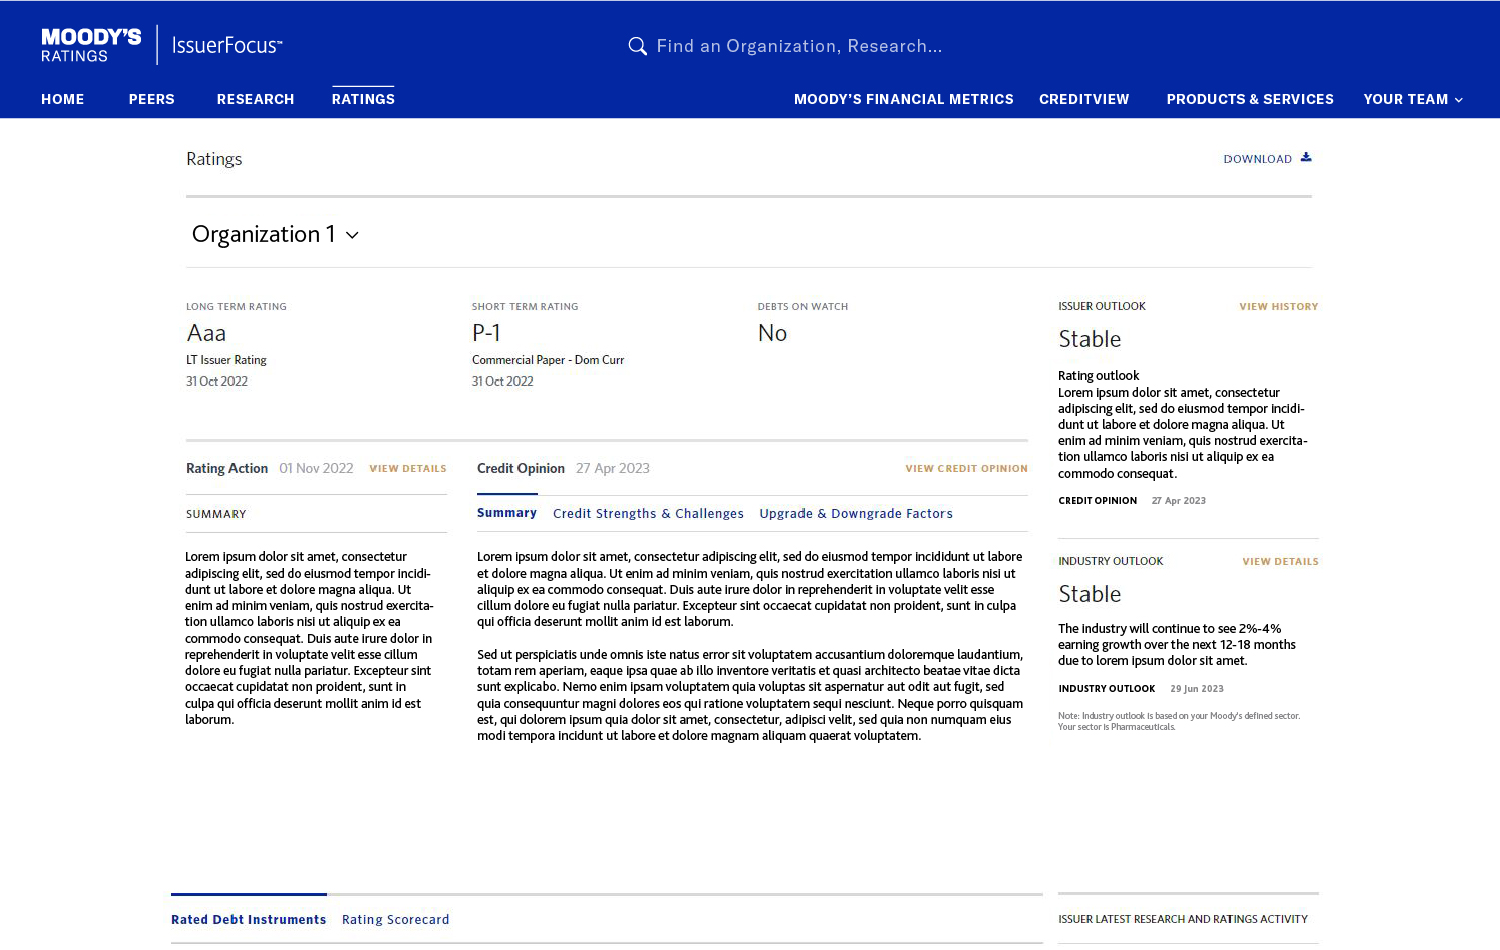Select the Credit Opinion Summary tab
The height and width of the screenshot is (950, 1500).
[507, 513]
